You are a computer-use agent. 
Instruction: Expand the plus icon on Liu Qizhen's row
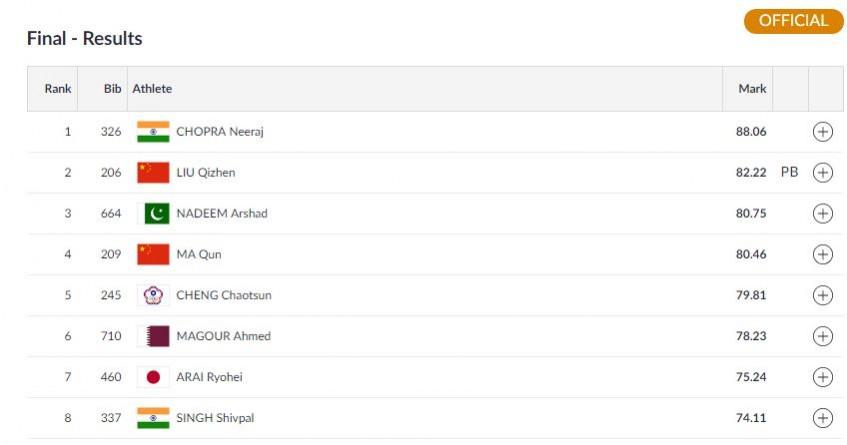(823, 172)
